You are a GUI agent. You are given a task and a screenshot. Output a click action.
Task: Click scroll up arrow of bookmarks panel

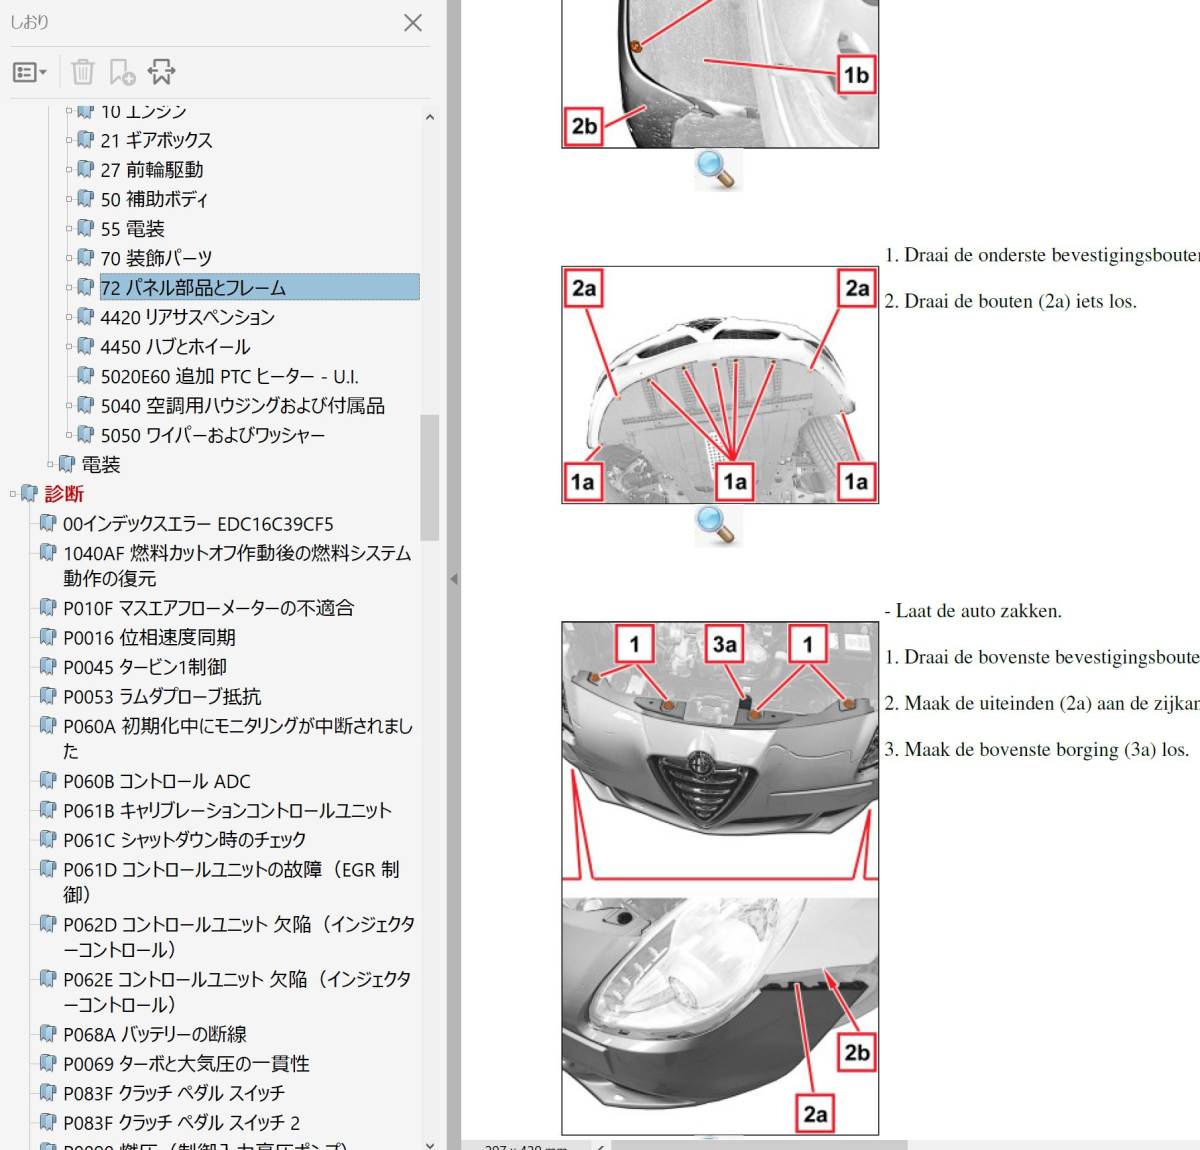(429, 117)
